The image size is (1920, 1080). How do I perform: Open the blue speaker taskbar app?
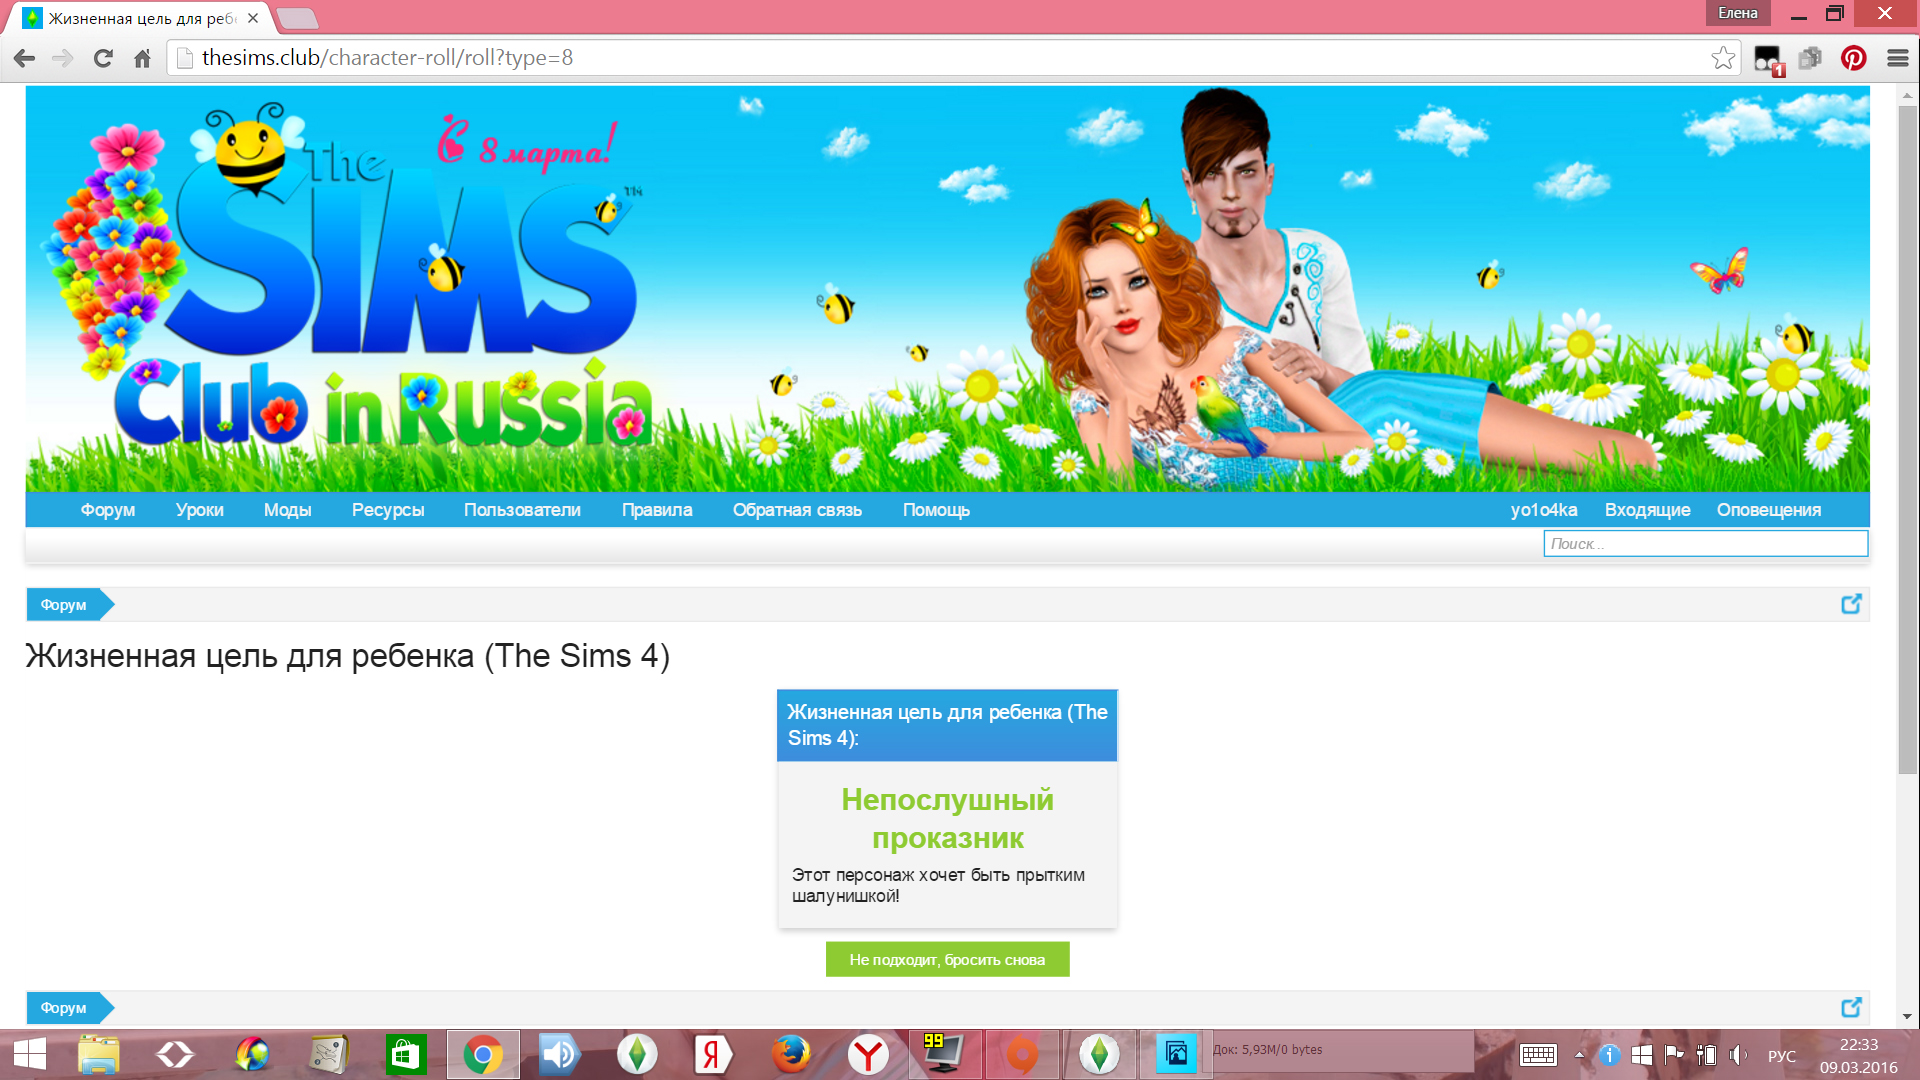coord(559,1055)
